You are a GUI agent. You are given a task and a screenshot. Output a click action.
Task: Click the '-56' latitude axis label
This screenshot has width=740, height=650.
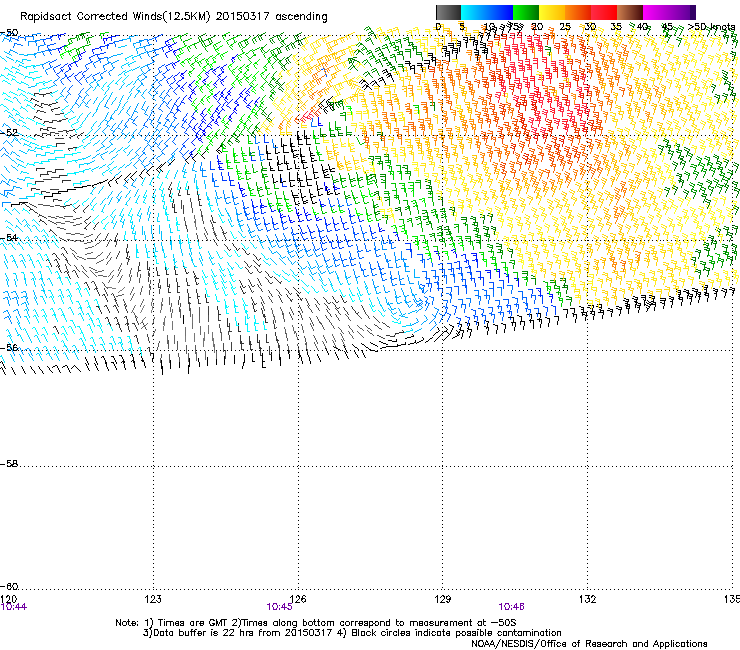coord(9,347)
